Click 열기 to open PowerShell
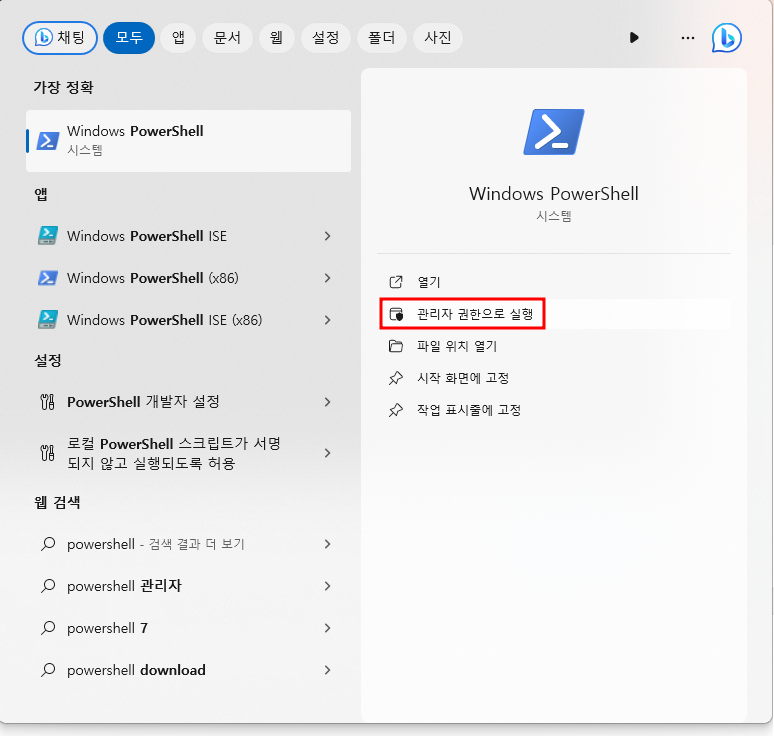Screen dimensions: 774x736 click(x=554, y=282)
